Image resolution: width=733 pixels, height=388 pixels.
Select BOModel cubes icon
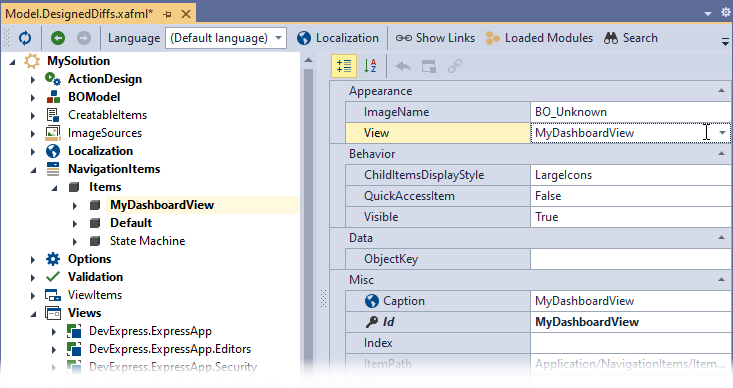[53, 97]
